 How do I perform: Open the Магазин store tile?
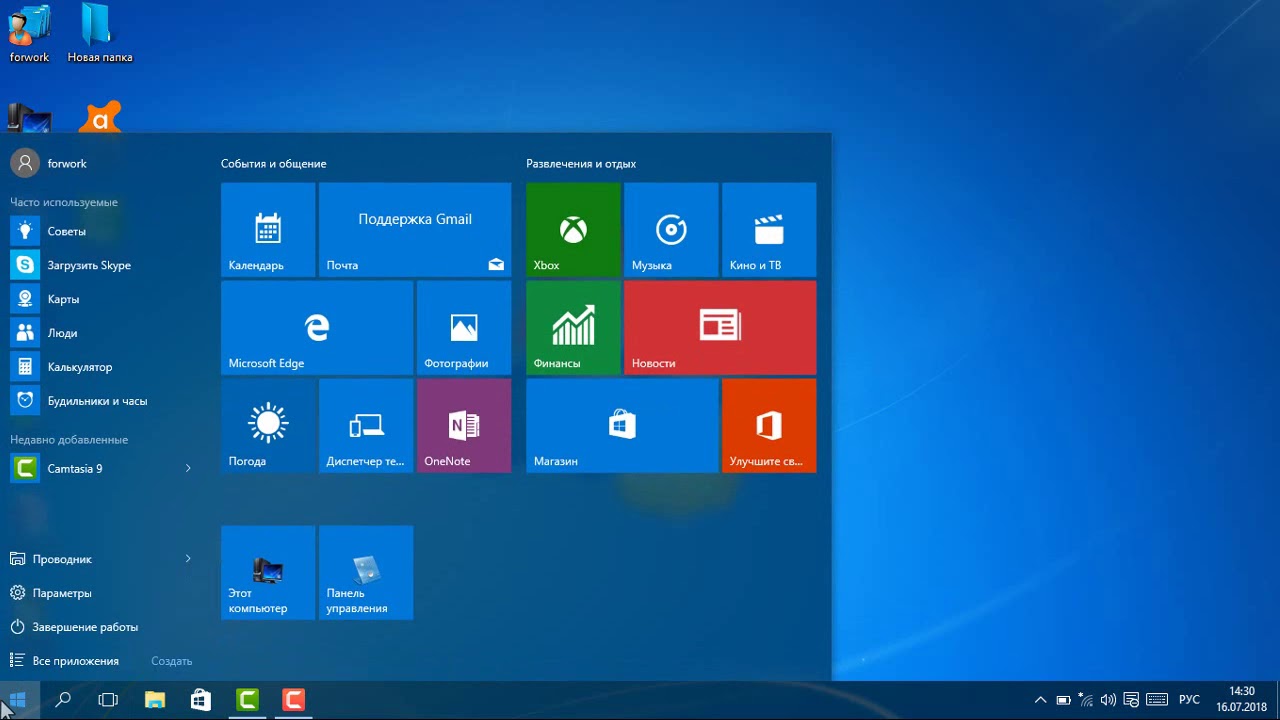(622, 425)
